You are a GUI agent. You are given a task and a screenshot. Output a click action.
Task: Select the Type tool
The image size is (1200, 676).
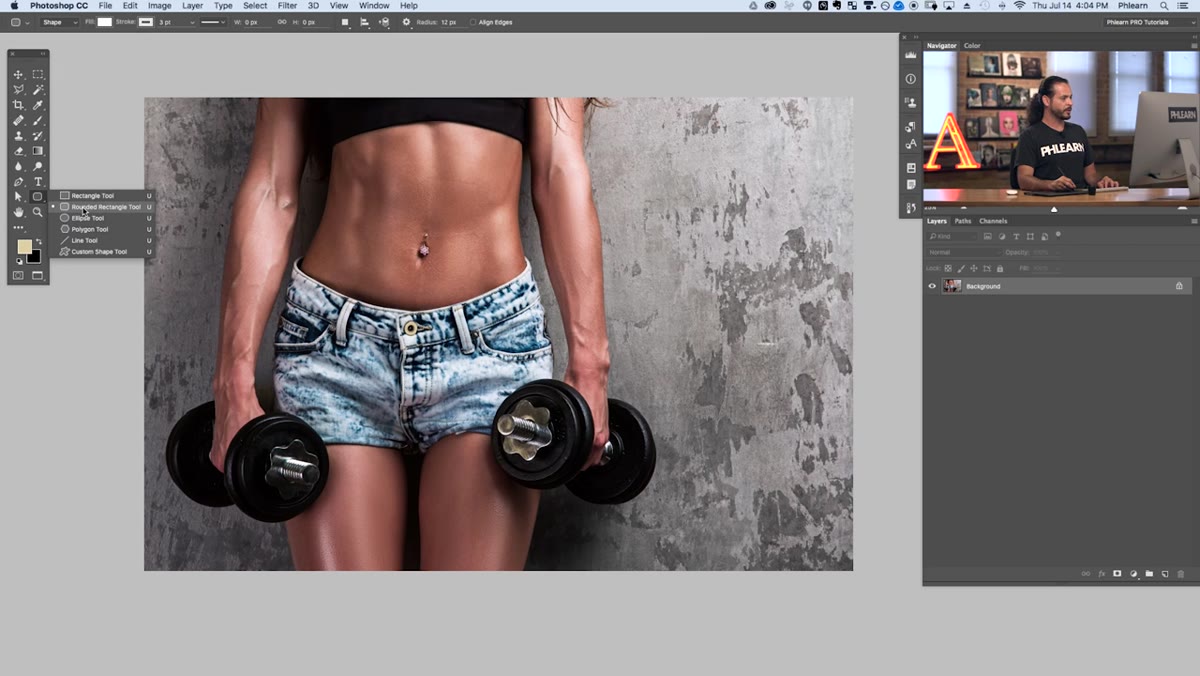38,182
